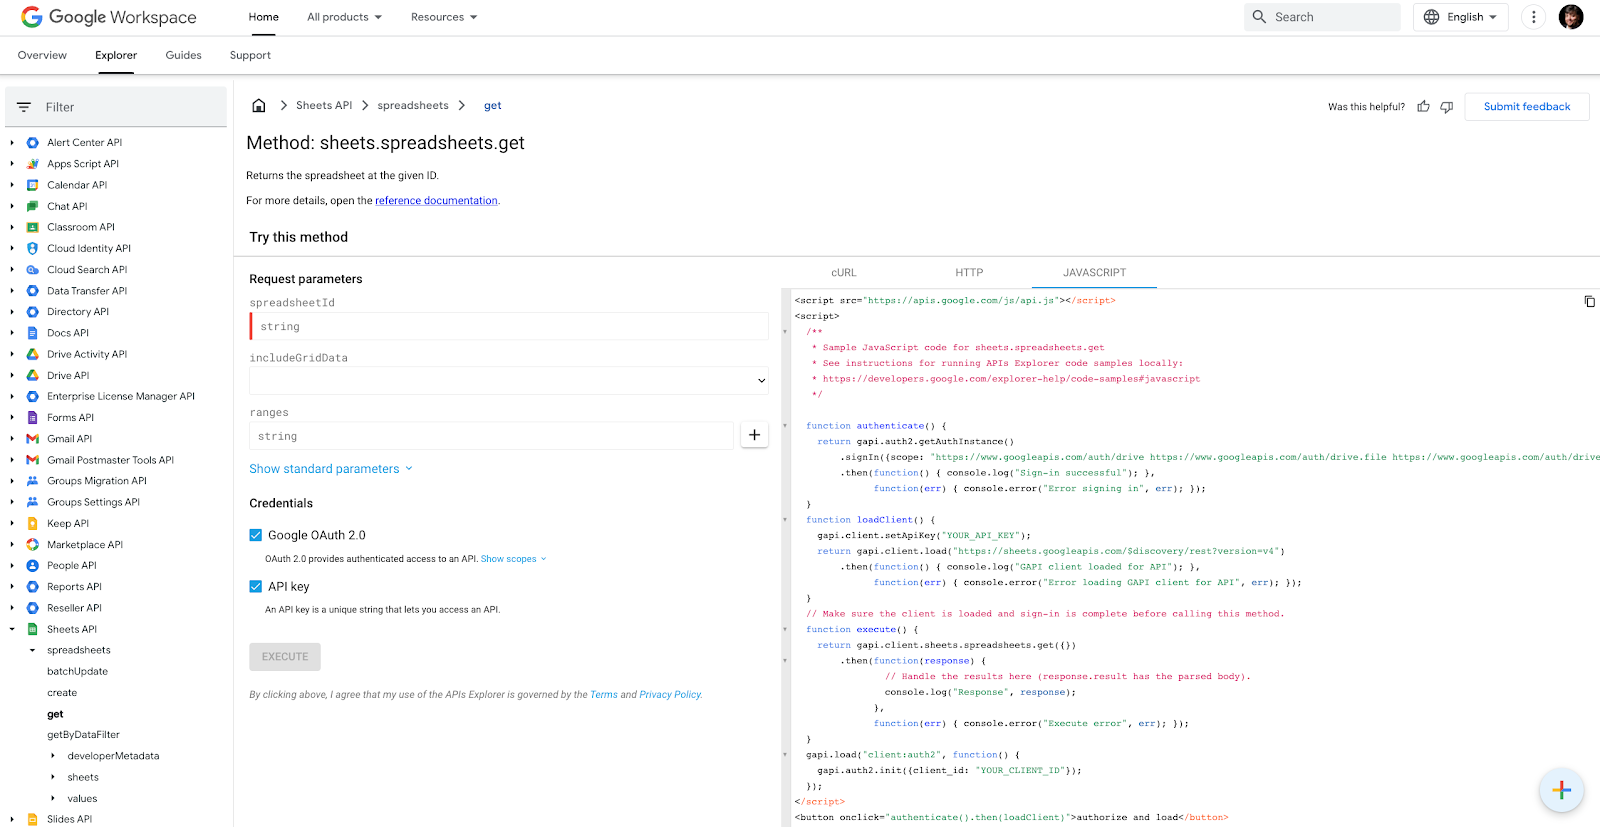
Task: Open the reference documentation link
Action: 436,200
